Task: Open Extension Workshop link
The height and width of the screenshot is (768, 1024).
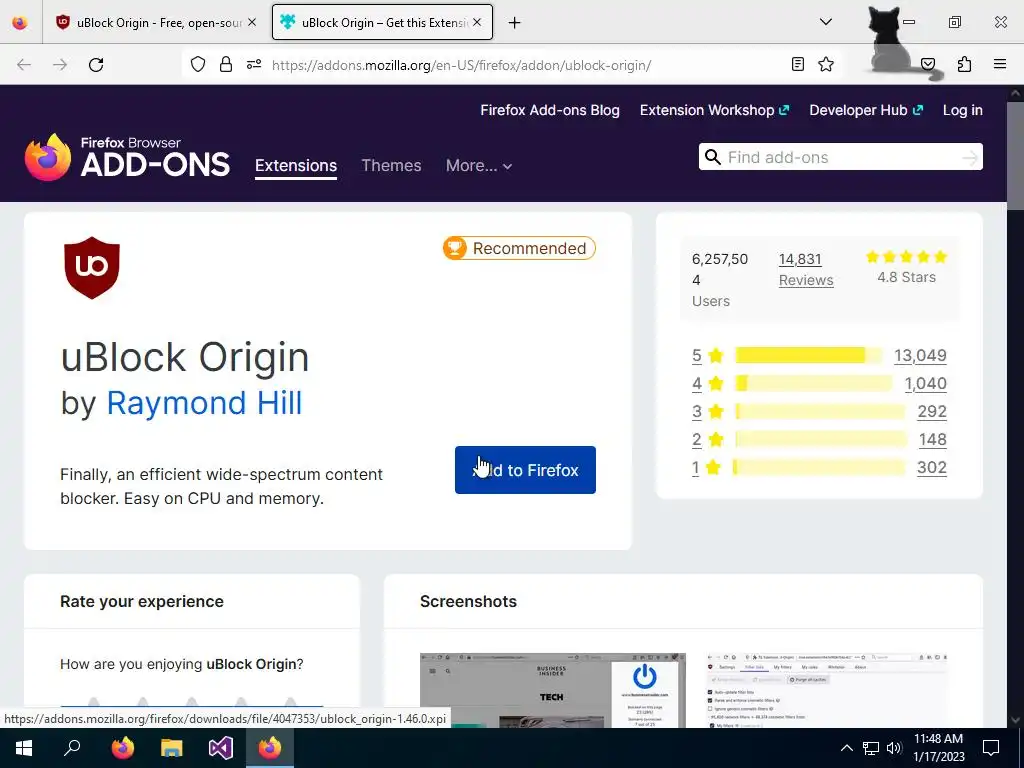Action: (x=714, y=110)
